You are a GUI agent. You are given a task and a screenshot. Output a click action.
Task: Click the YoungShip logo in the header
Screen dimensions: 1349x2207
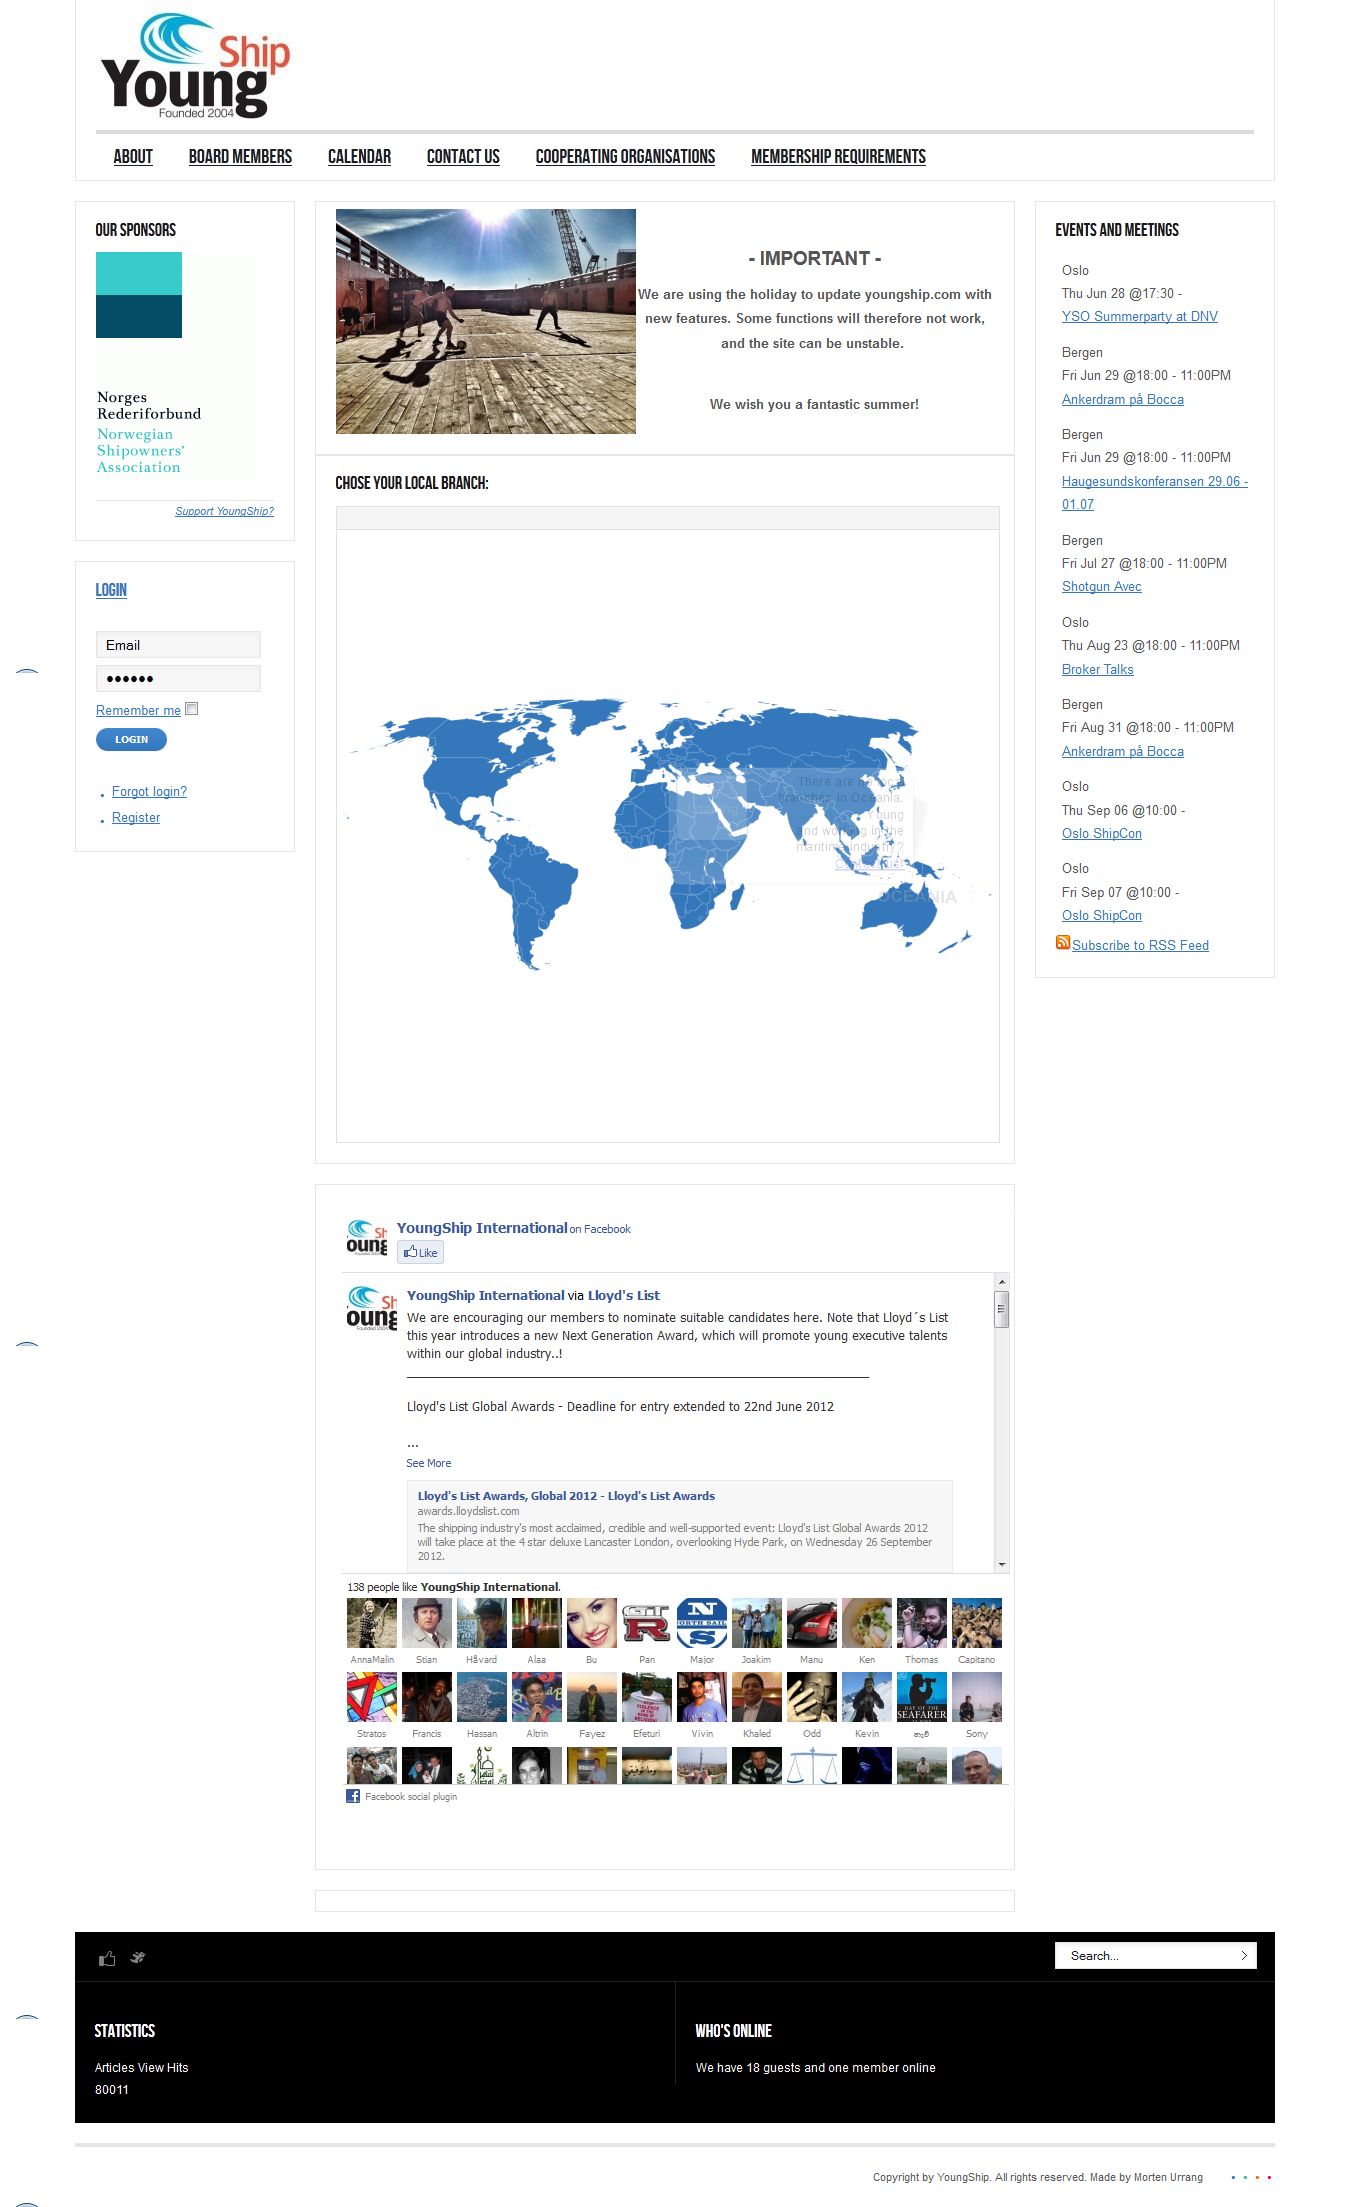195,66
